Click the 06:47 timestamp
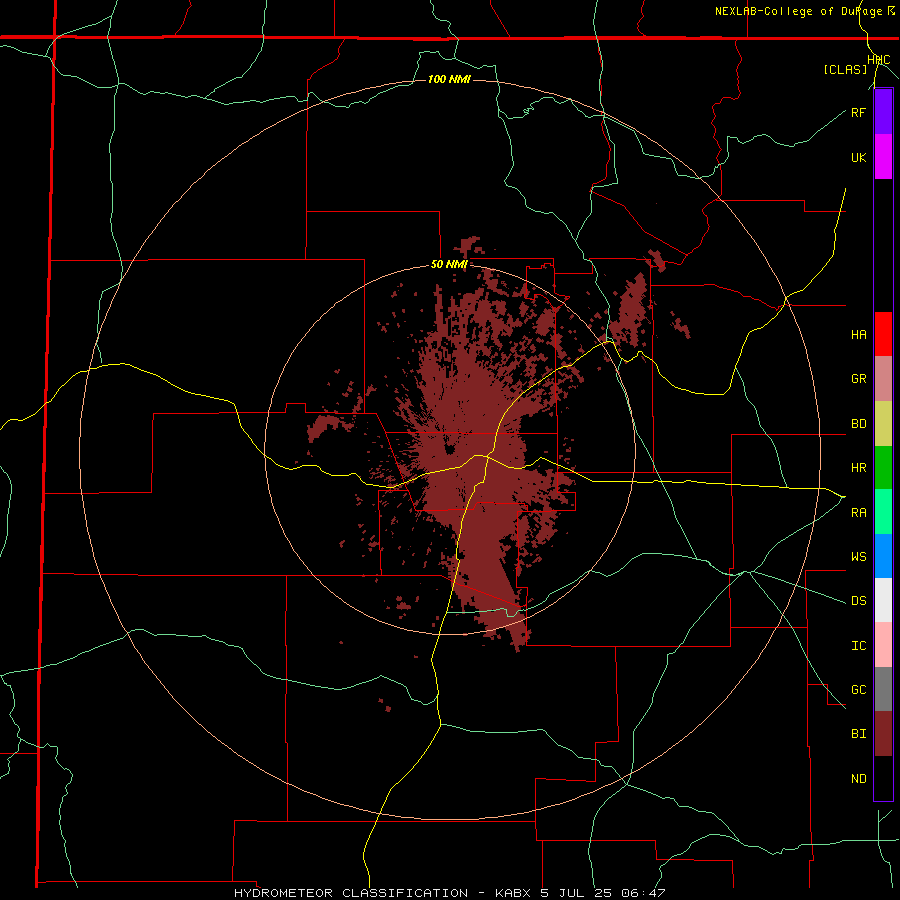 point(643,893)
